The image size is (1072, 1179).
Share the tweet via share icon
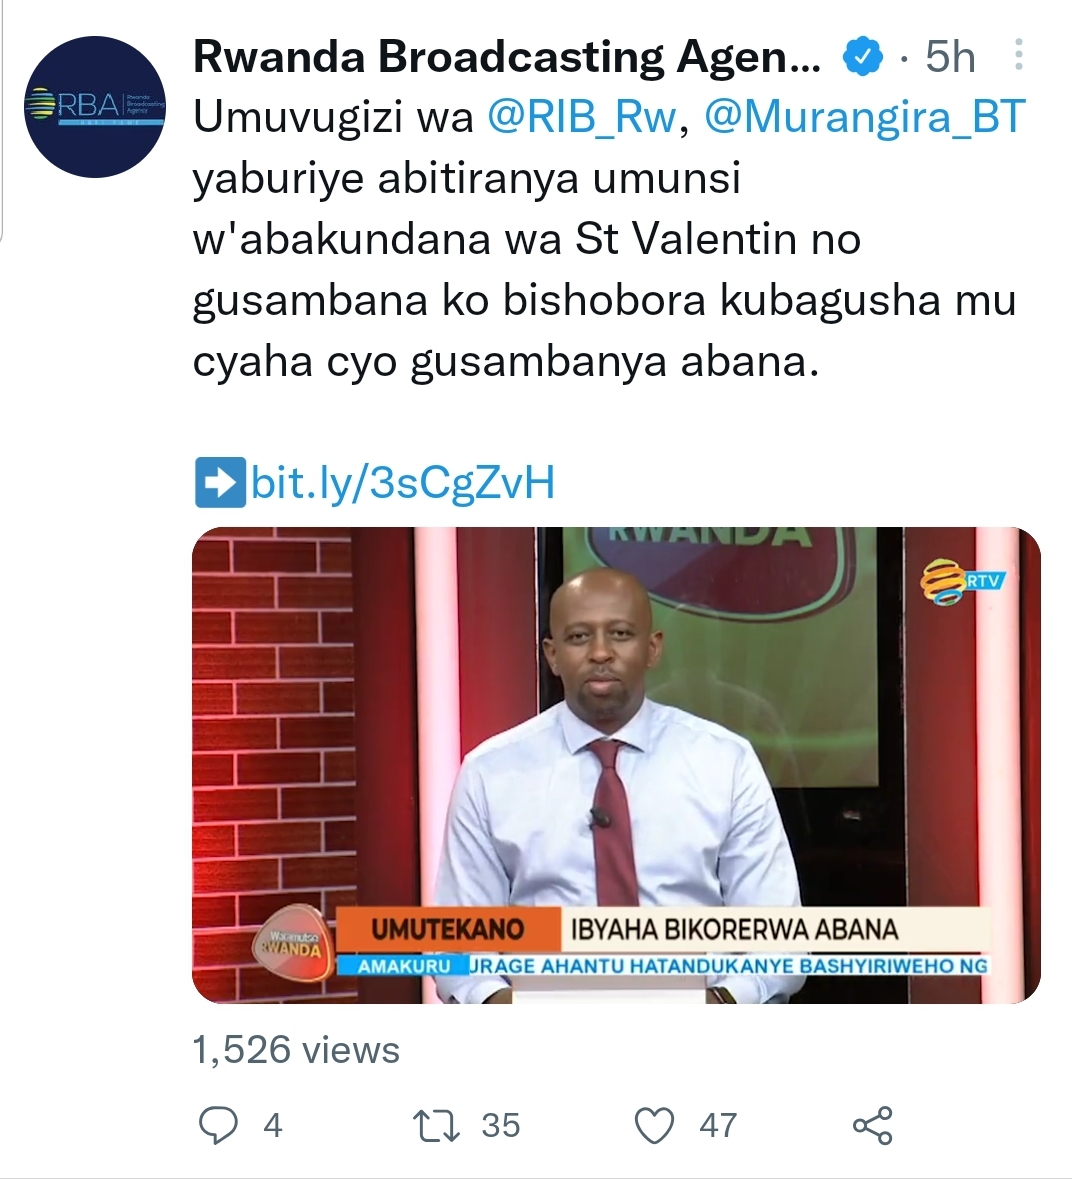[873, 1126]
